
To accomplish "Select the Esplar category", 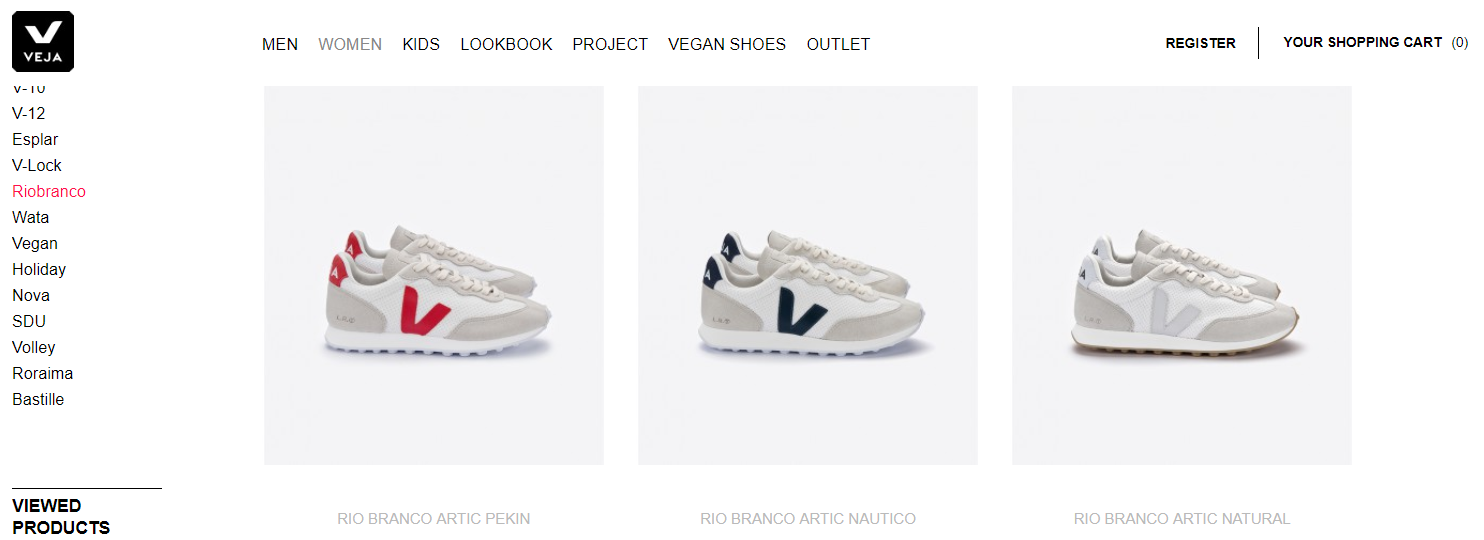I will coord(35,139).
